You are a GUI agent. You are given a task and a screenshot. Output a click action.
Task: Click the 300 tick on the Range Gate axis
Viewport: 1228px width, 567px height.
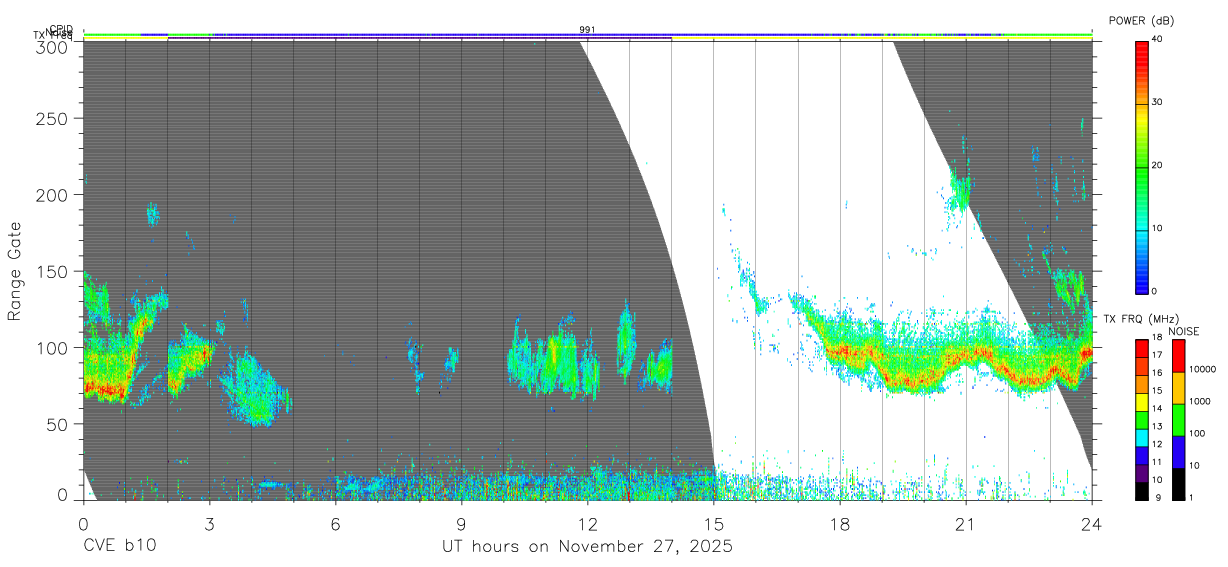coord(53,46)
